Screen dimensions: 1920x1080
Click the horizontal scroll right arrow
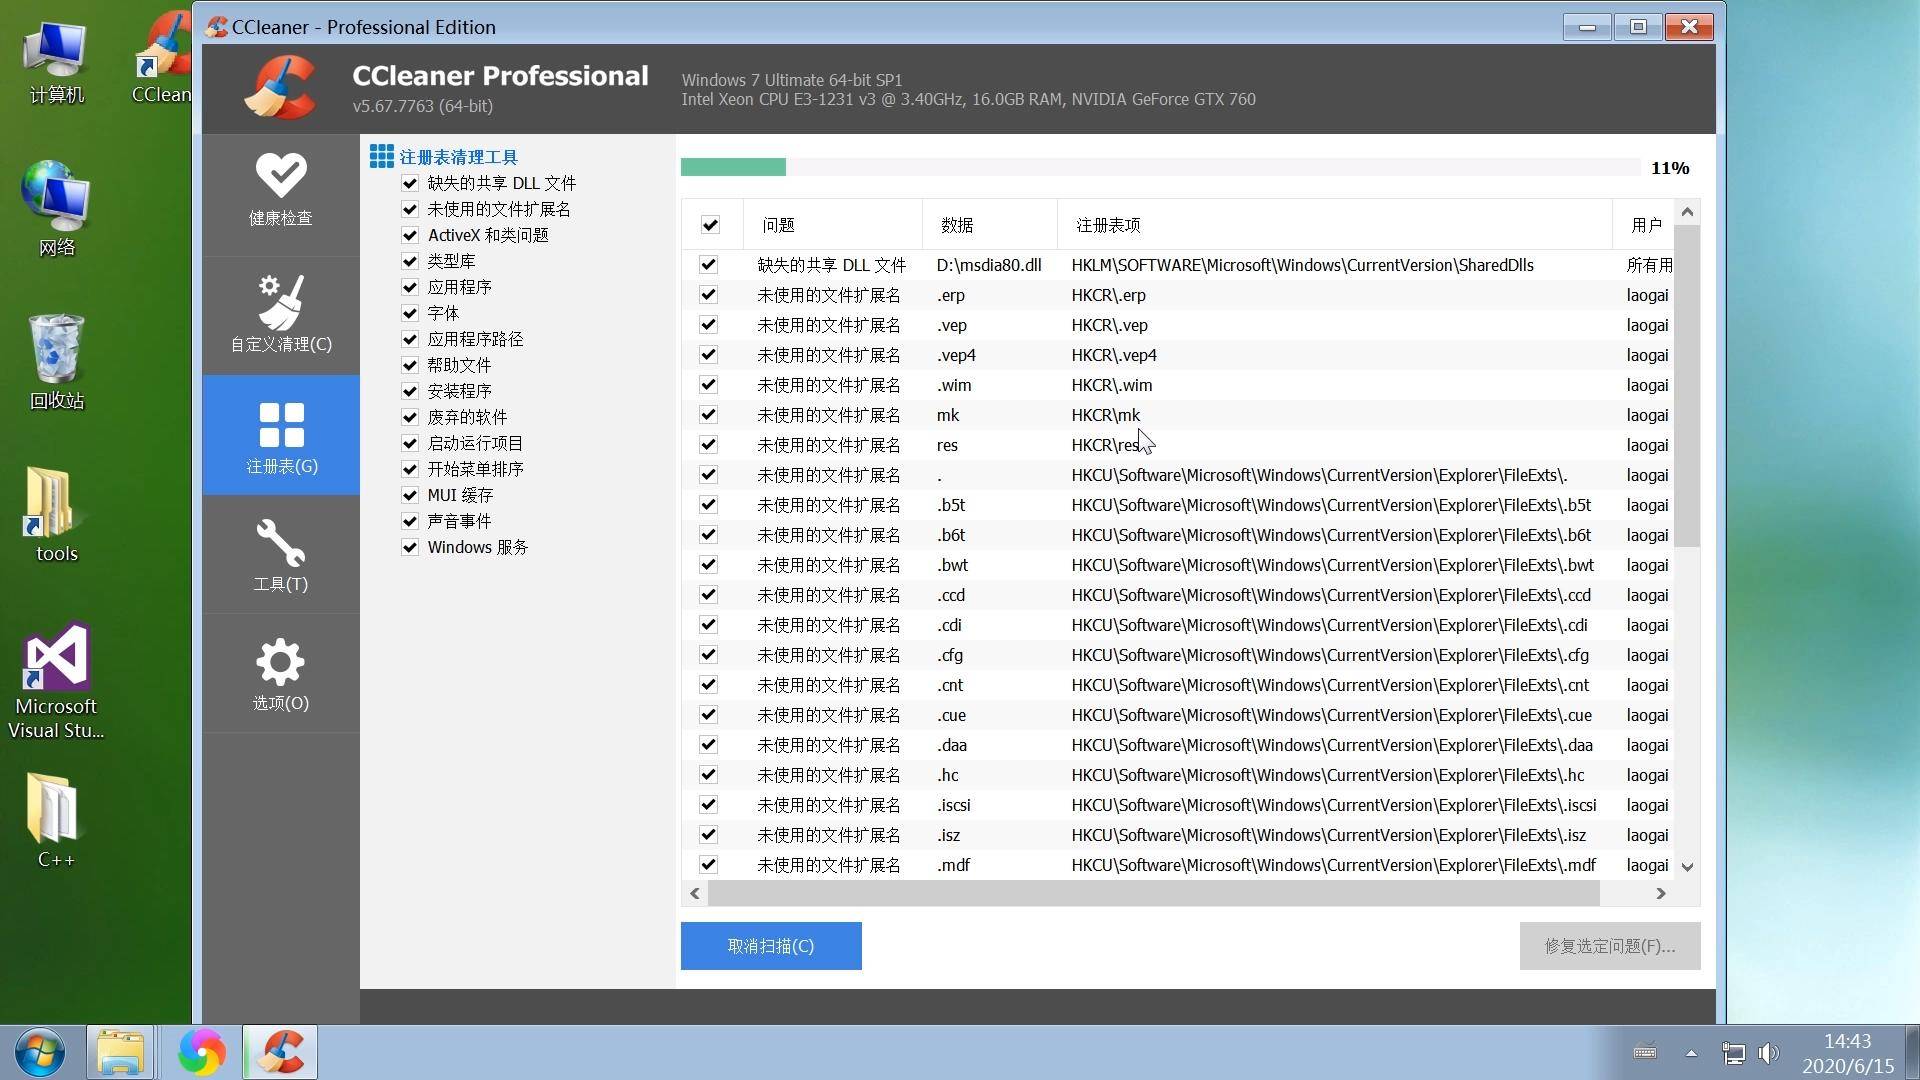click(1661, 893)
